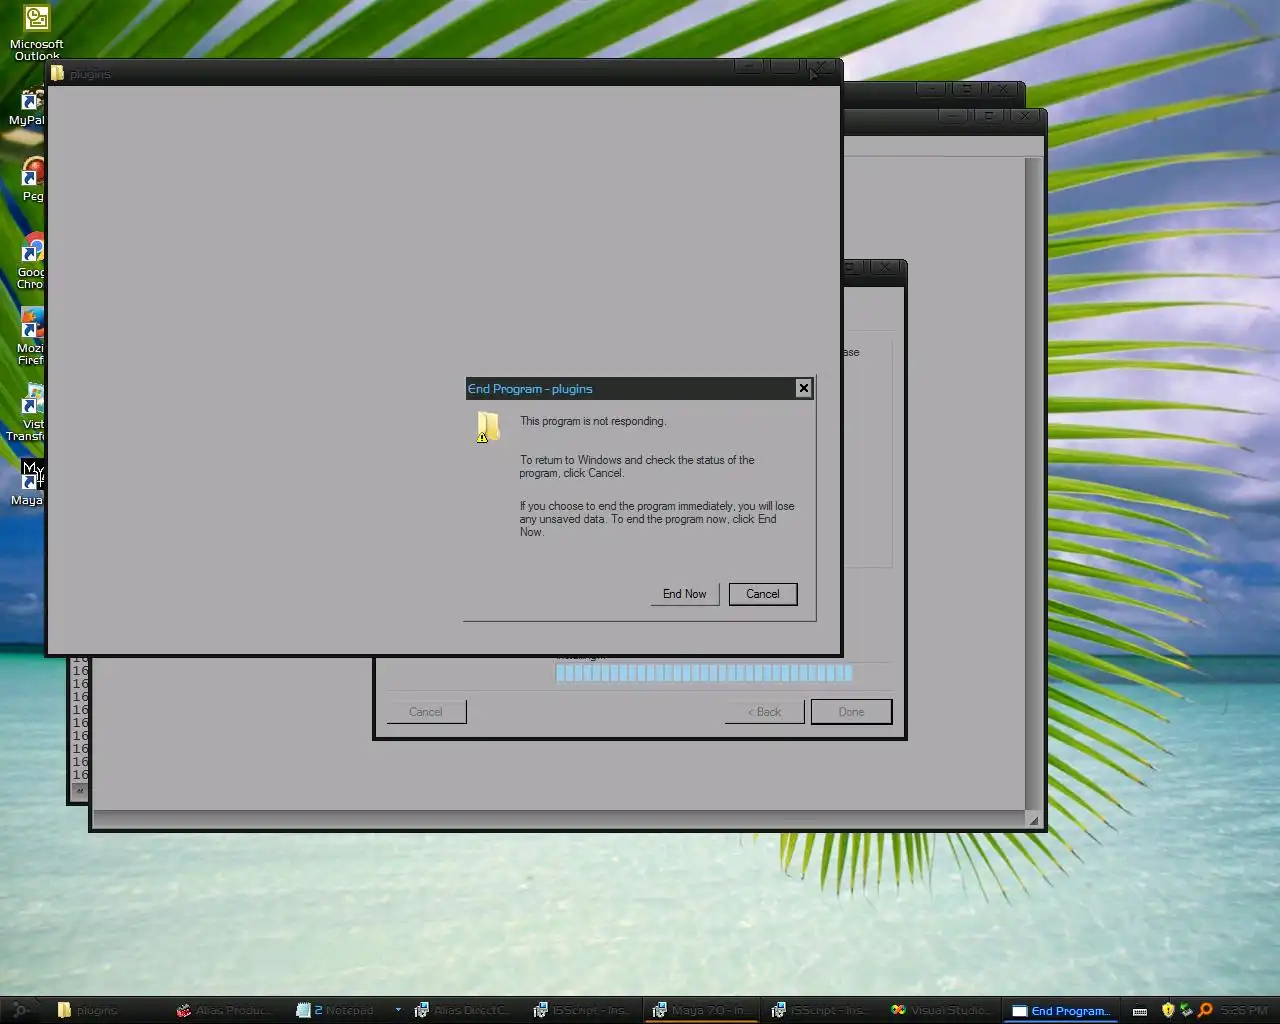This screenshot has width=1280, height=1024.
Task: Click Cancel in End Program dialog
Action: tap(763, 594)
